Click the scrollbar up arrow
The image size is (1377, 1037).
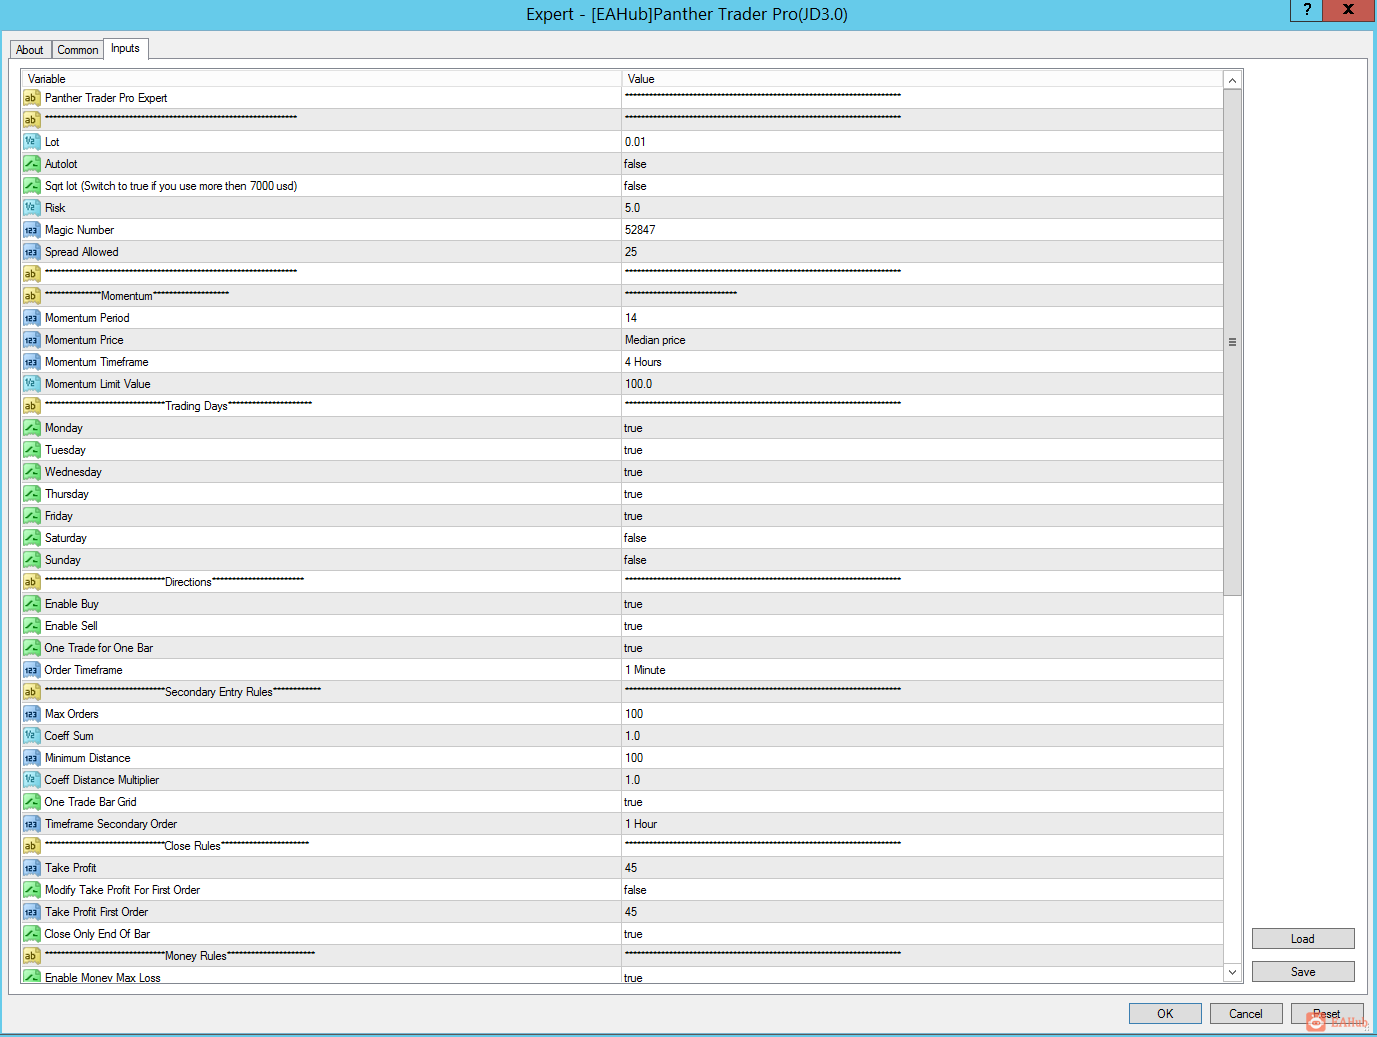click(1233, 80)
